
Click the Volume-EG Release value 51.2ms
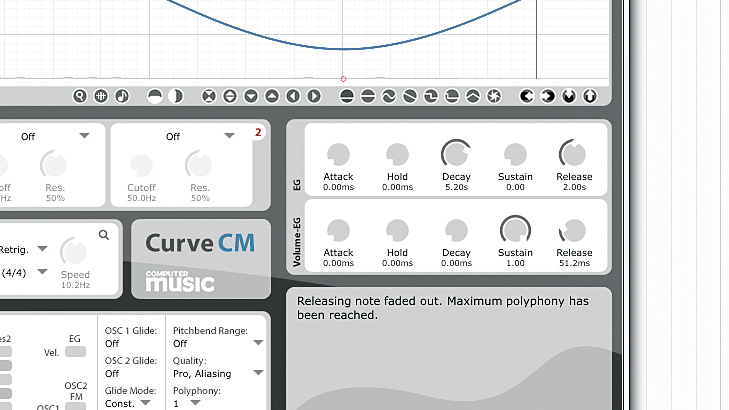(x=574, y=263)
